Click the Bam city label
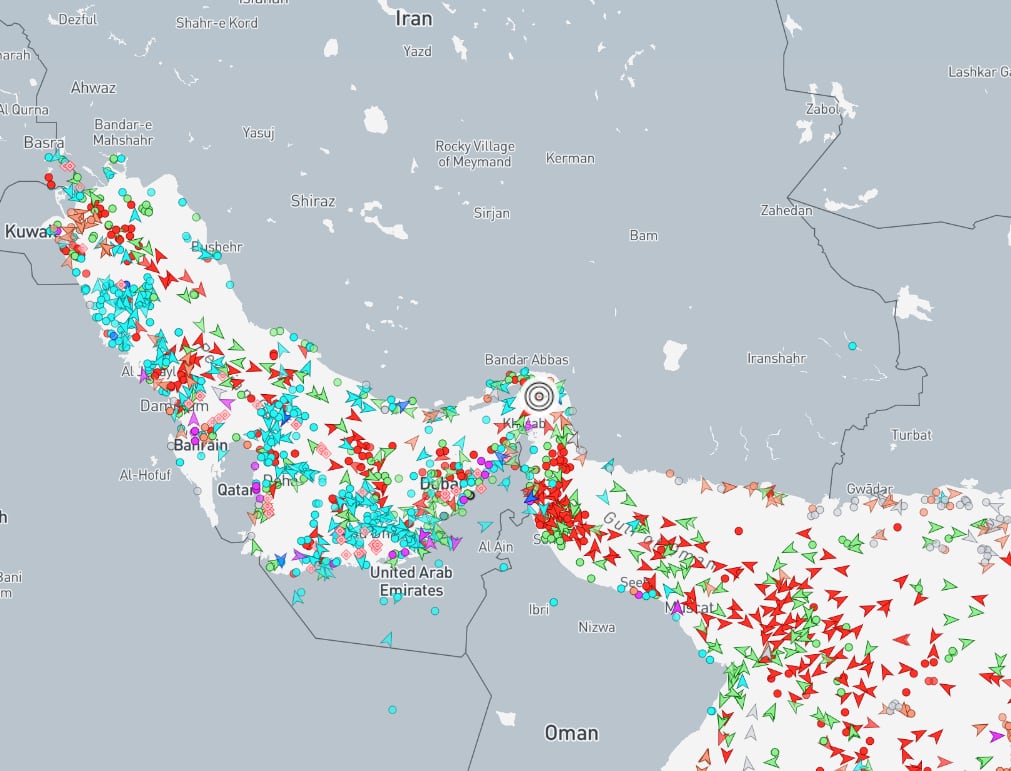 point(643,235)
